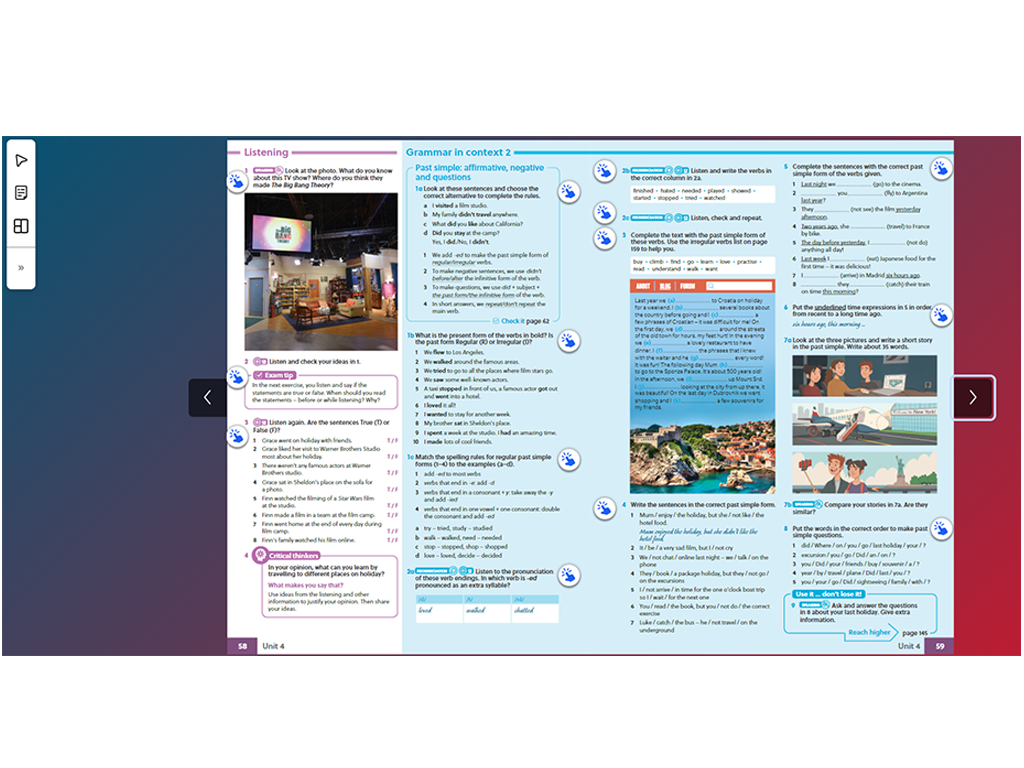Open the notes panel icon in the sidebar
The image size is (1024, 768).
[x=21, y=193]
